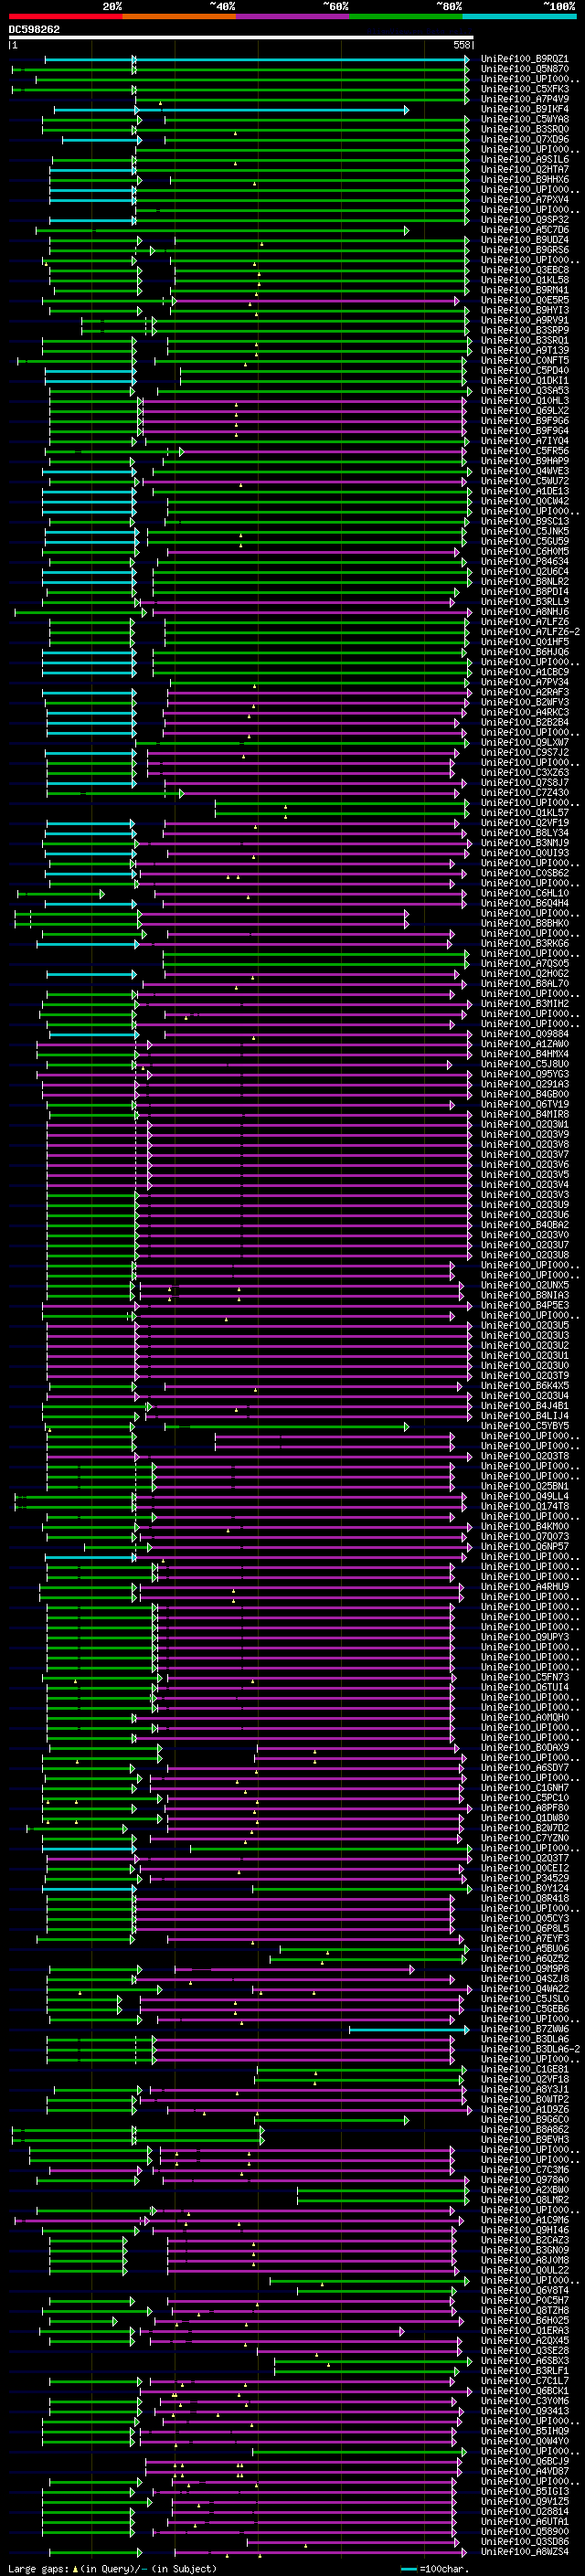The height and width of the screenshot is (2576, 585).
Task: Select the UniRef100_B8LY34 label
Action: point(525,833)
